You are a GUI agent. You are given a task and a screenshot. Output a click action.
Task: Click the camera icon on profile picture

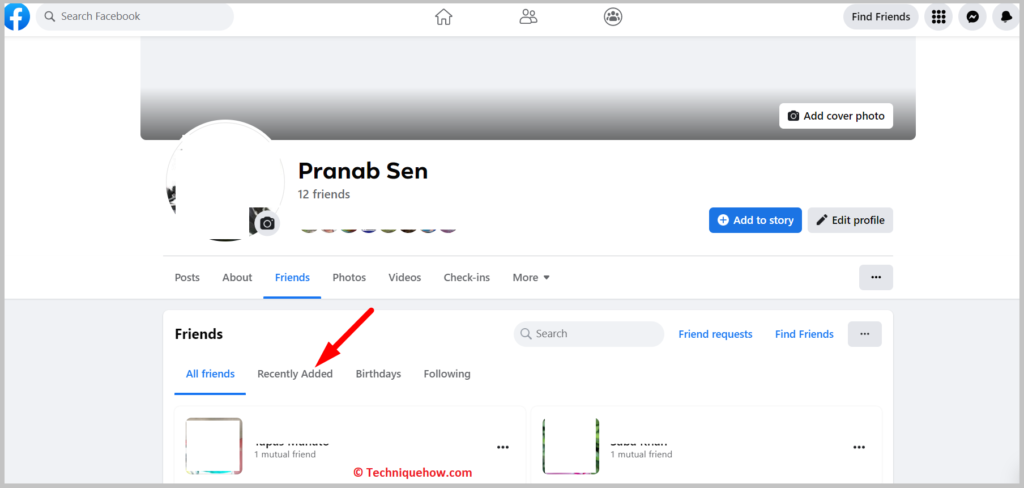(x=267, y=223)
